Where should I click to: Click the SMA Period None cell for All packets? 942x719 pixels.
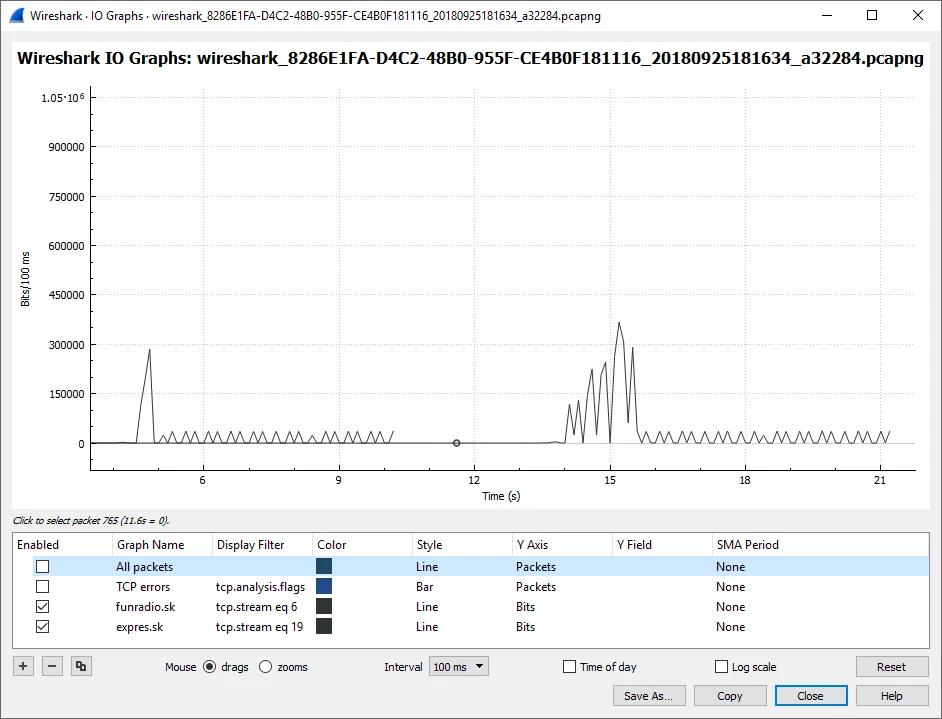click(731, 566)
